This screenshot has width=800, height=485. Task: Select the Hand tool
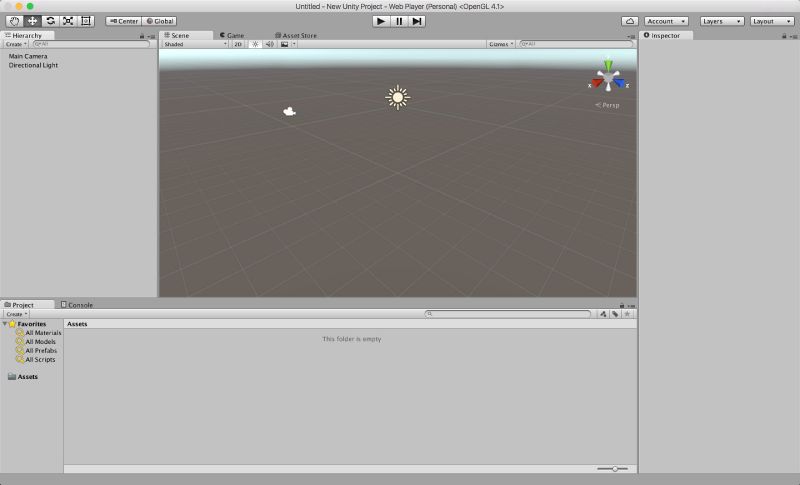(14, 21)
